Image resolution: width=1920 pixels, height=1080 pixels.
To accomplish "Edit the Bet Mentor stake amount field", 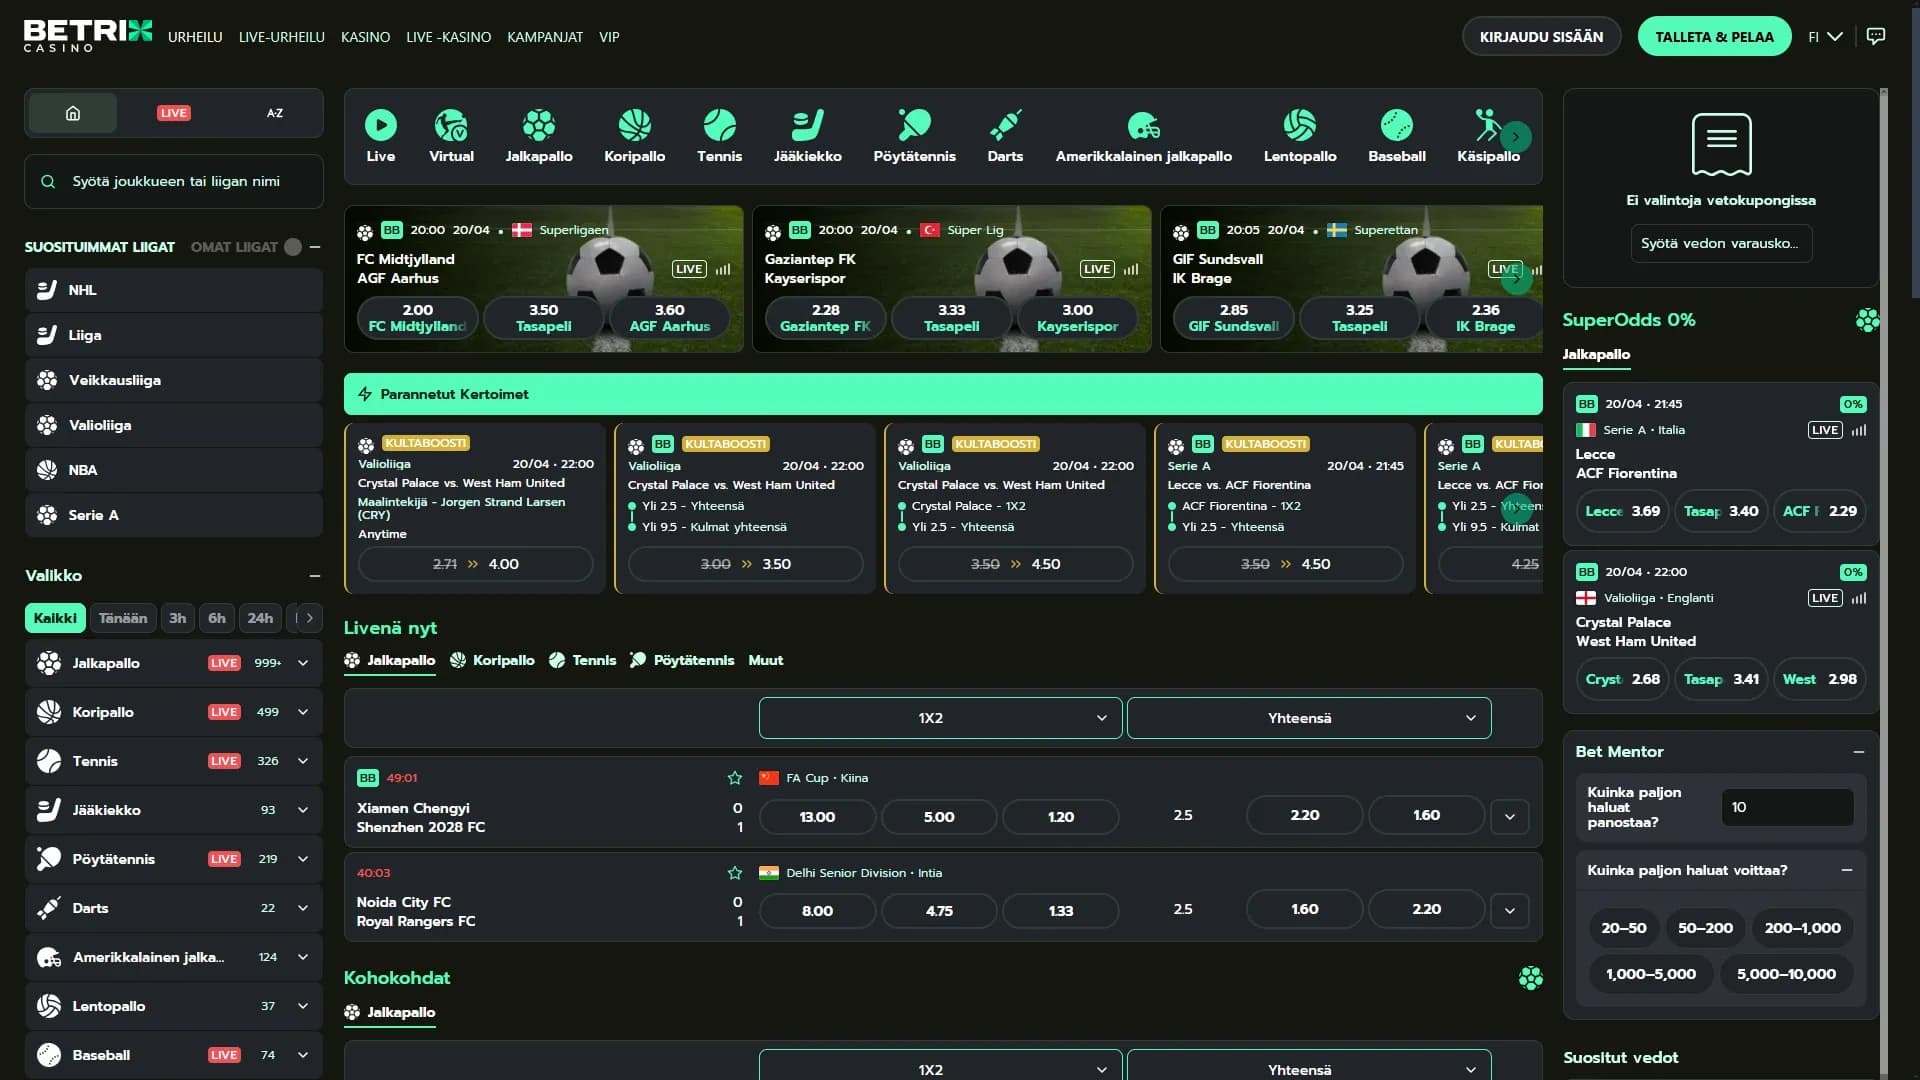I will pyautogui.click(x=1787, y=807).
